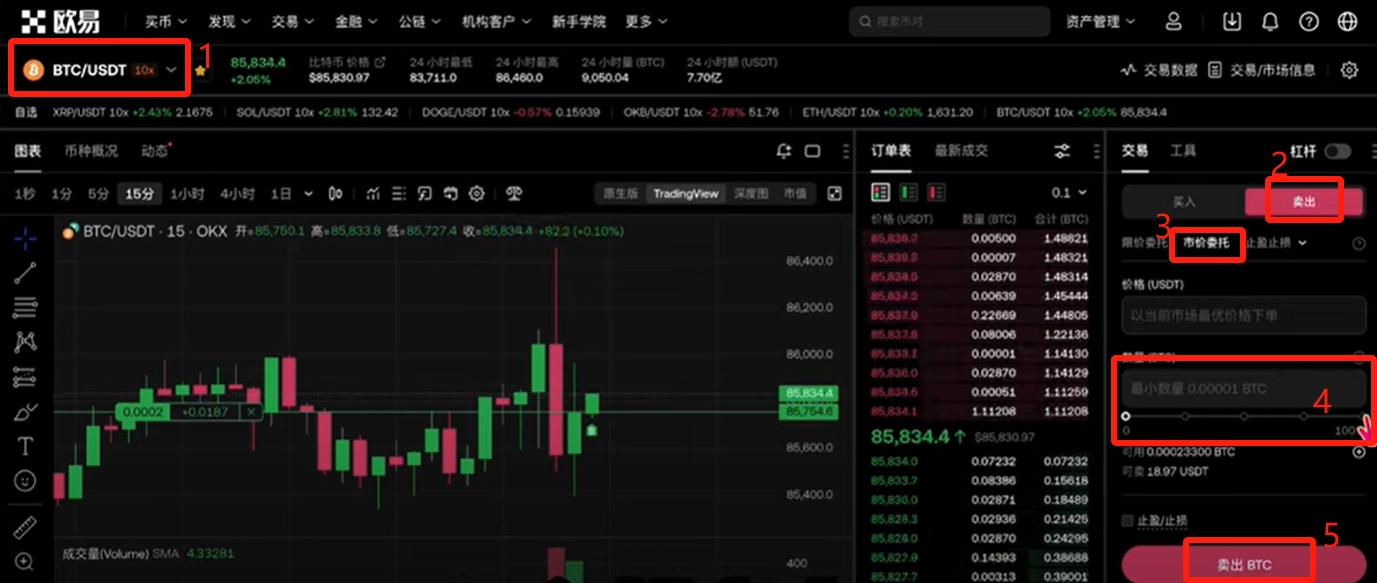Expand the 买币 menu
The image size is (1377, 583).
166,21
